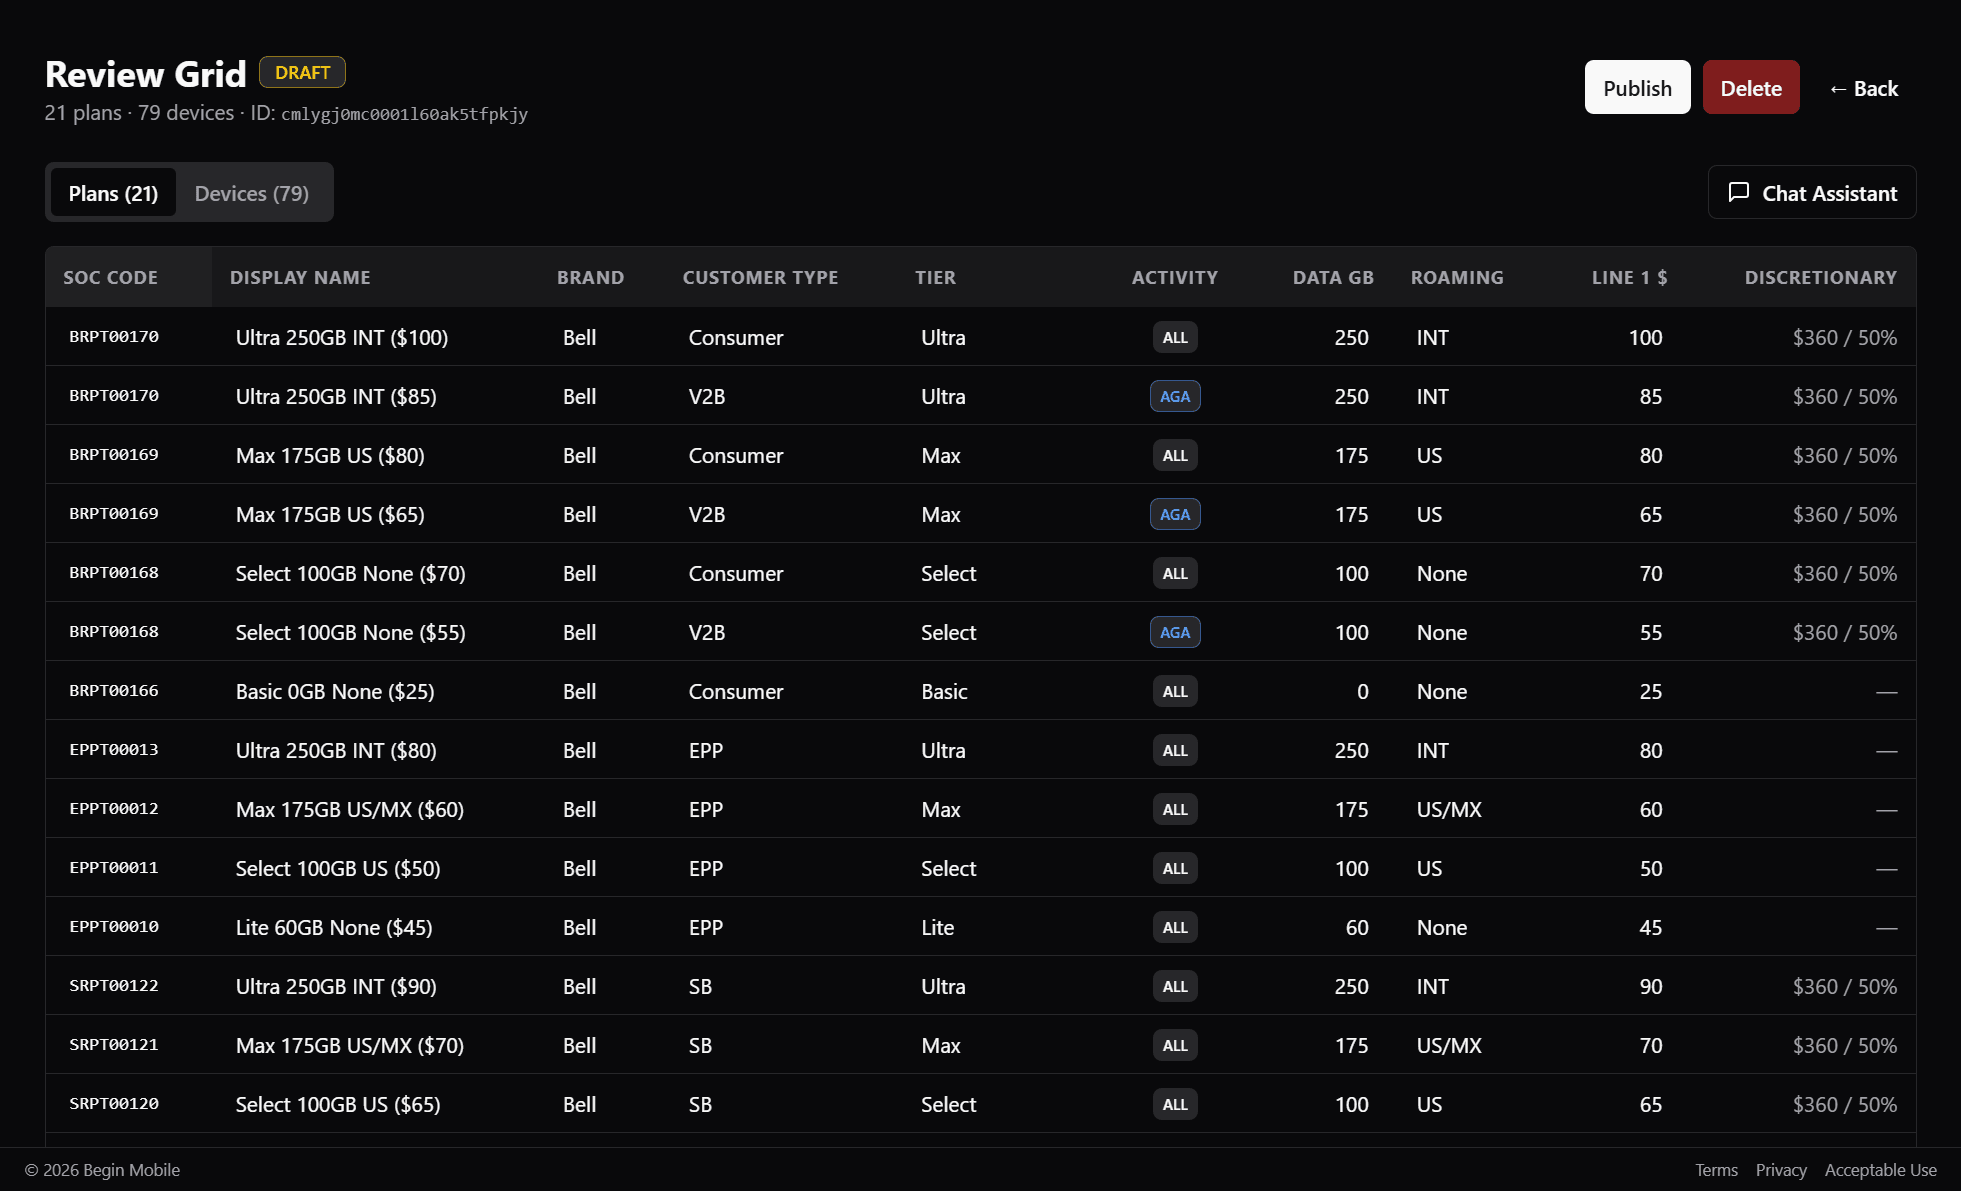
Task: Toggle the ALL activity badge on Basic 0GB row
Action: (1174, 691)
